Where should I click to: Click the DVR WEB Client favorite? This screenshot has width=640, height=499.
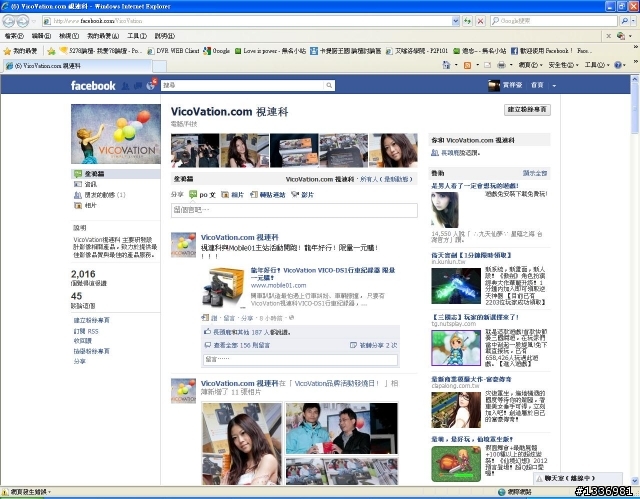coord(173,51)
